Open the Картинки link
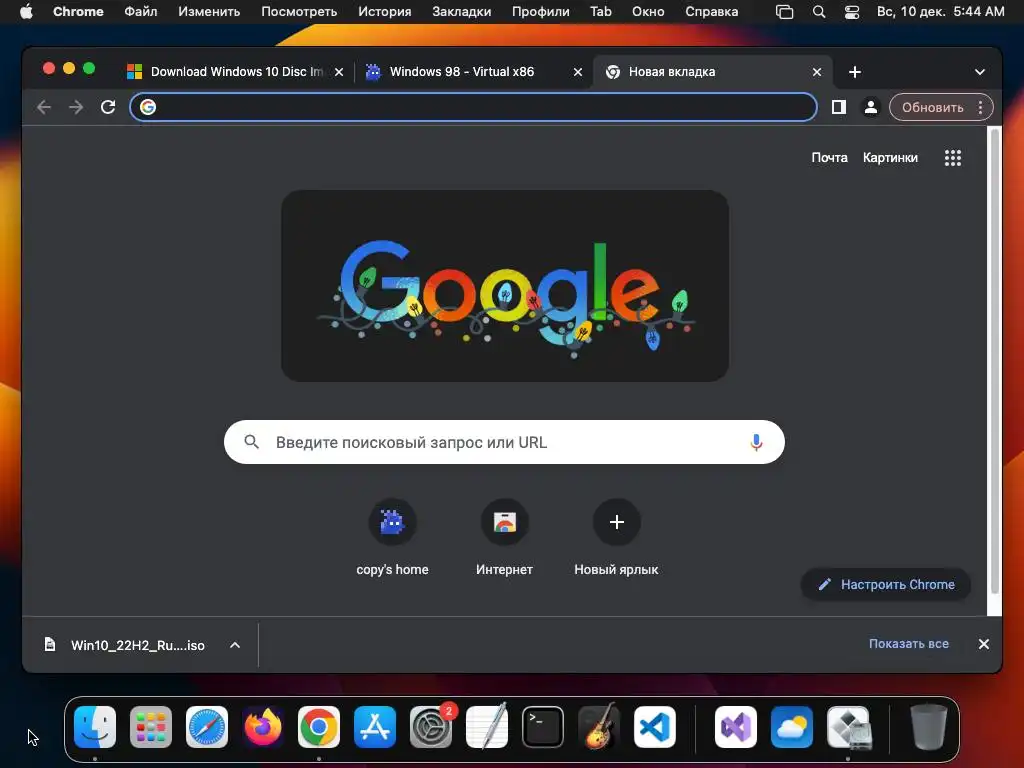Viewport: 1024px width, 768px height. click(890, 157)
